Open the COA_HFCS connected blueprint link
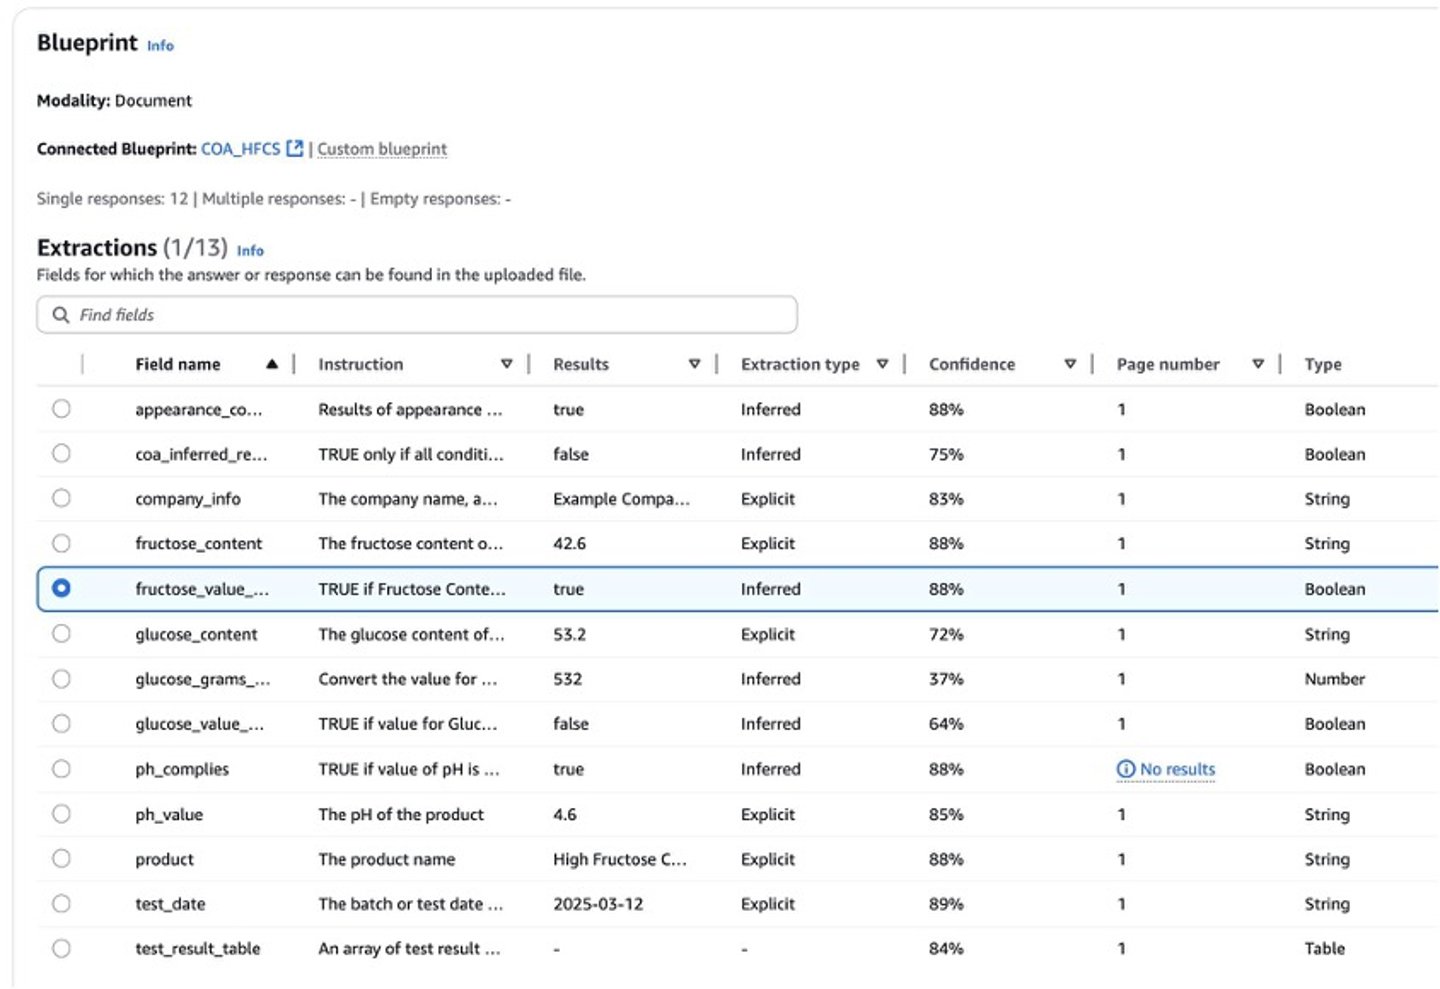The height and width of the screenshot is (989, 1440). pyautogui.click(x=241, y=149)
